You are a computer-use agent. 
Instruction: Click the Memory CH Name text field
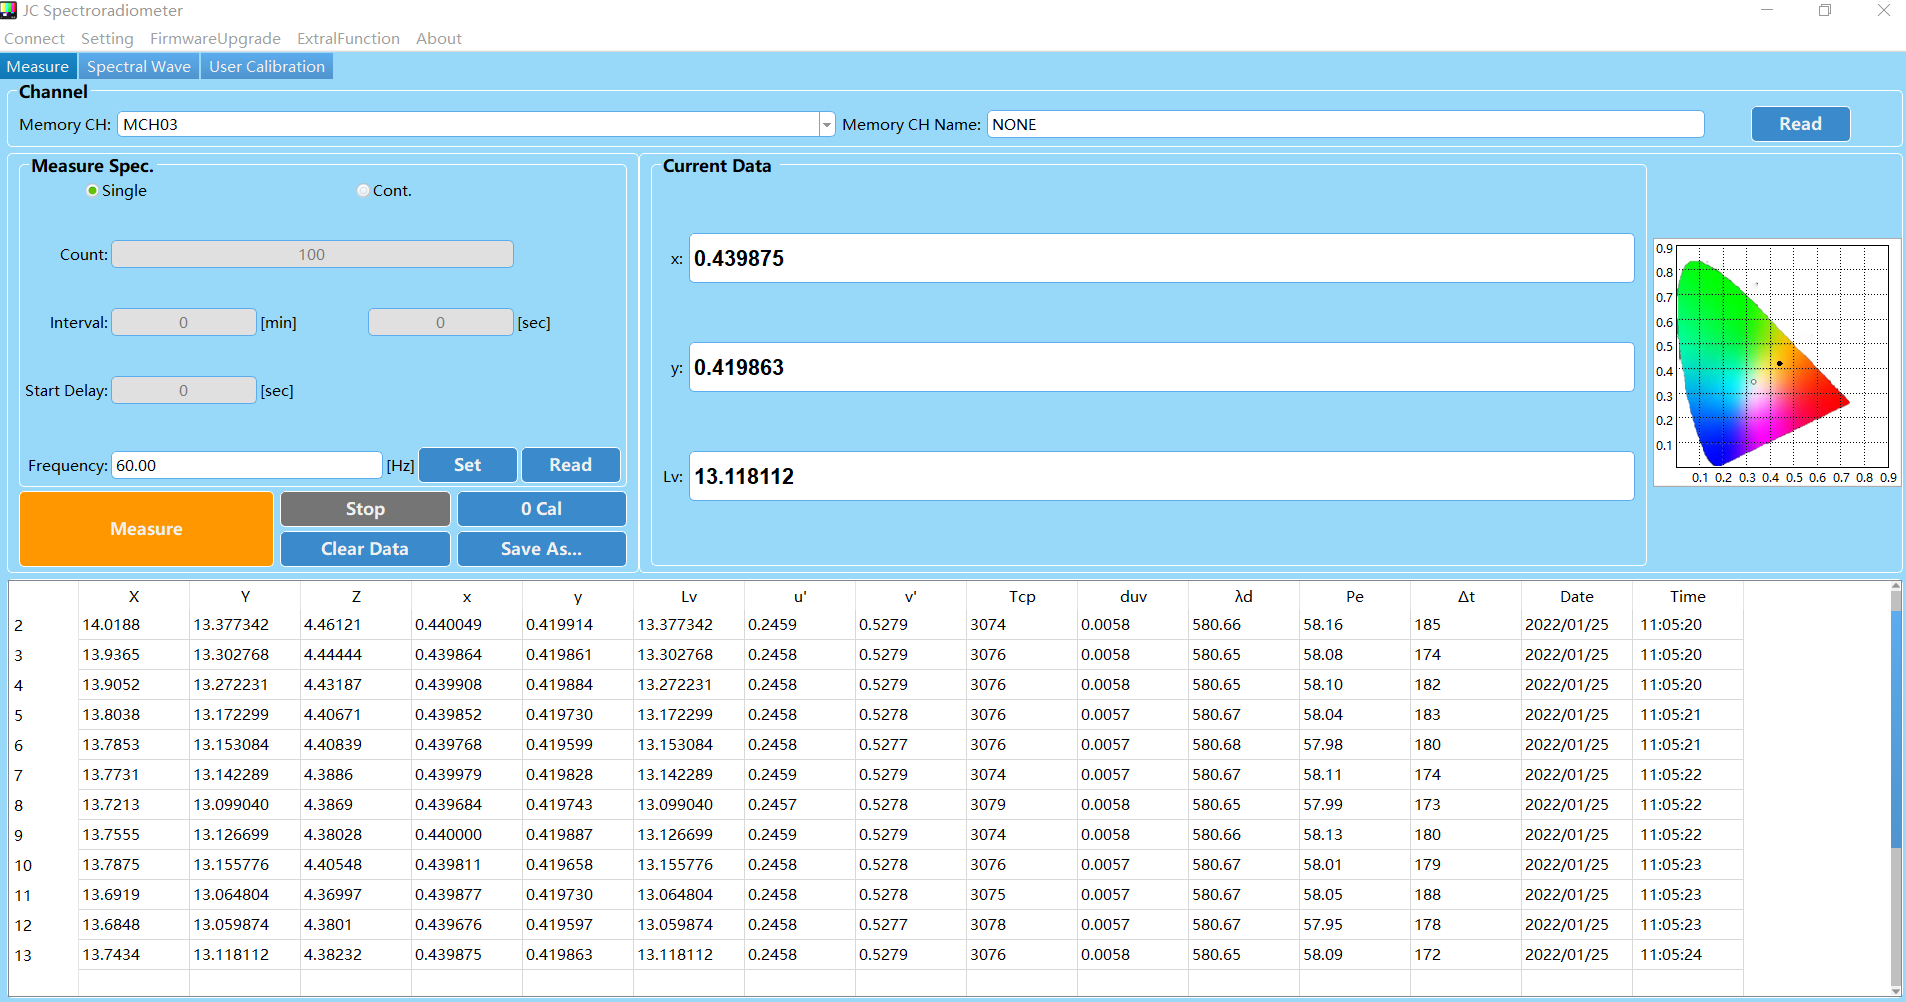(x=1345, y=125)
